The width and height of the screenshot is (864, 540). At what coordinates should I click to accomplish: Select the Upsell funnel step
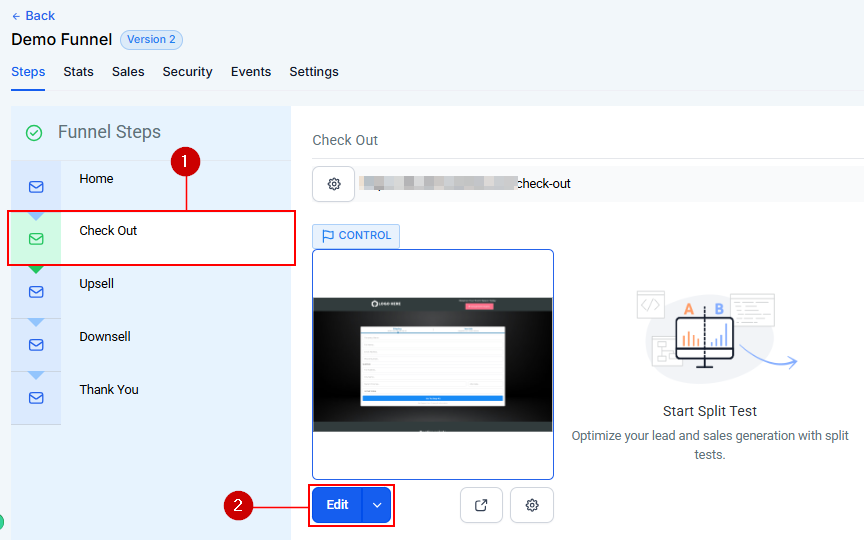coord(97,284)
